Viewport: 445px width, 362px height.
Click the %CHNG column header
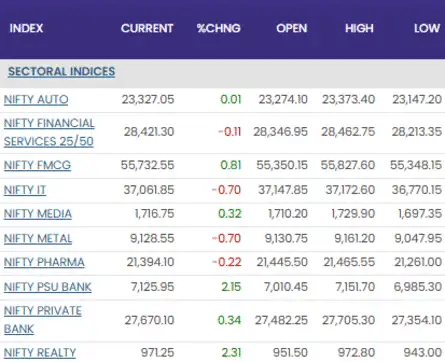pyautogui.click(x=219, y=28)
